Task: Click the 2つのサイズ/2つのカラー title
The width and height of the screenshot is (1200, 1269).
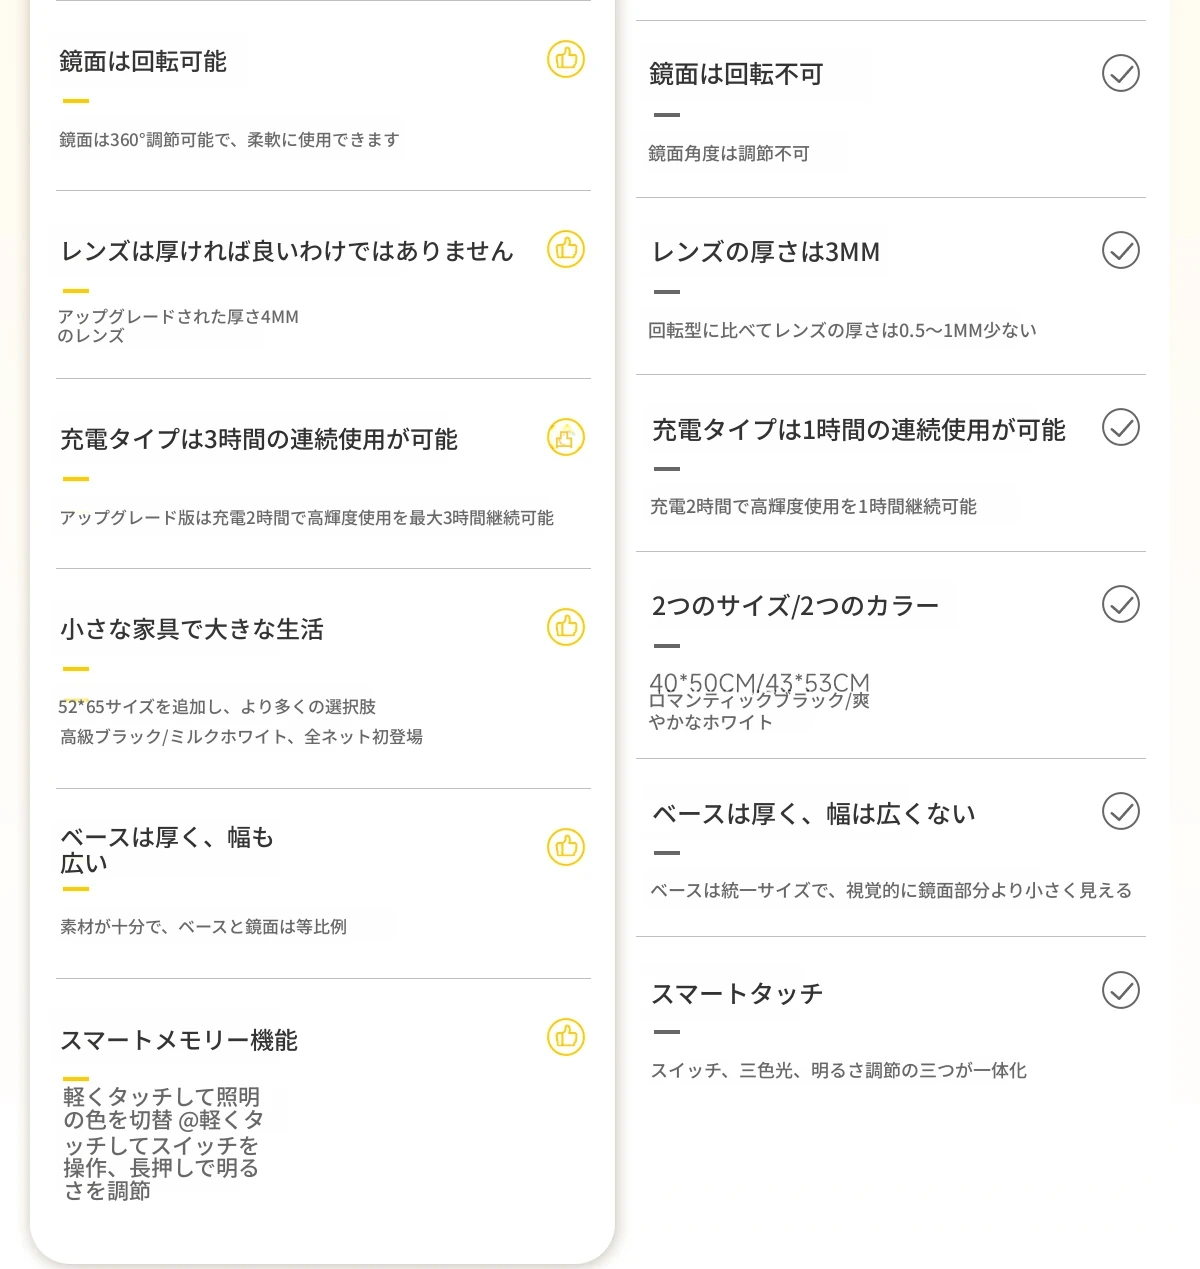Action: [x=795, y=606]
